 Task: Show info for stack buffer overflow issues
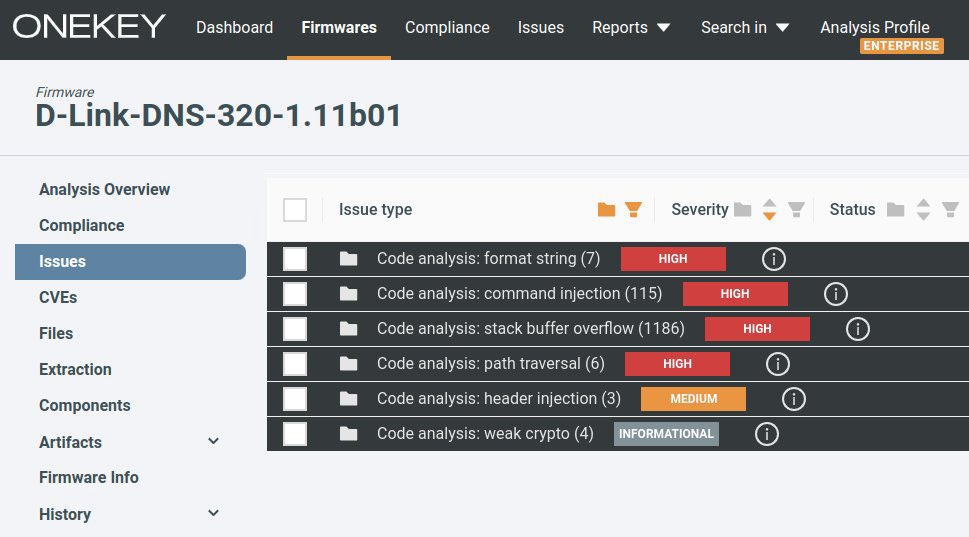pyautogui.click(x=858, y=329)
